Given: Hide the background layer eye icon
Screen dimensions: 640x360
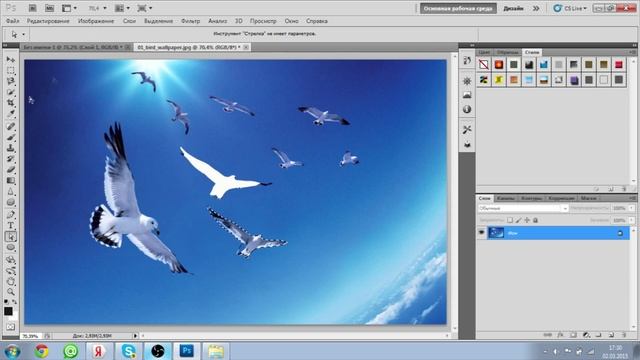Looking at the screenshot, I should pos(482,233).
